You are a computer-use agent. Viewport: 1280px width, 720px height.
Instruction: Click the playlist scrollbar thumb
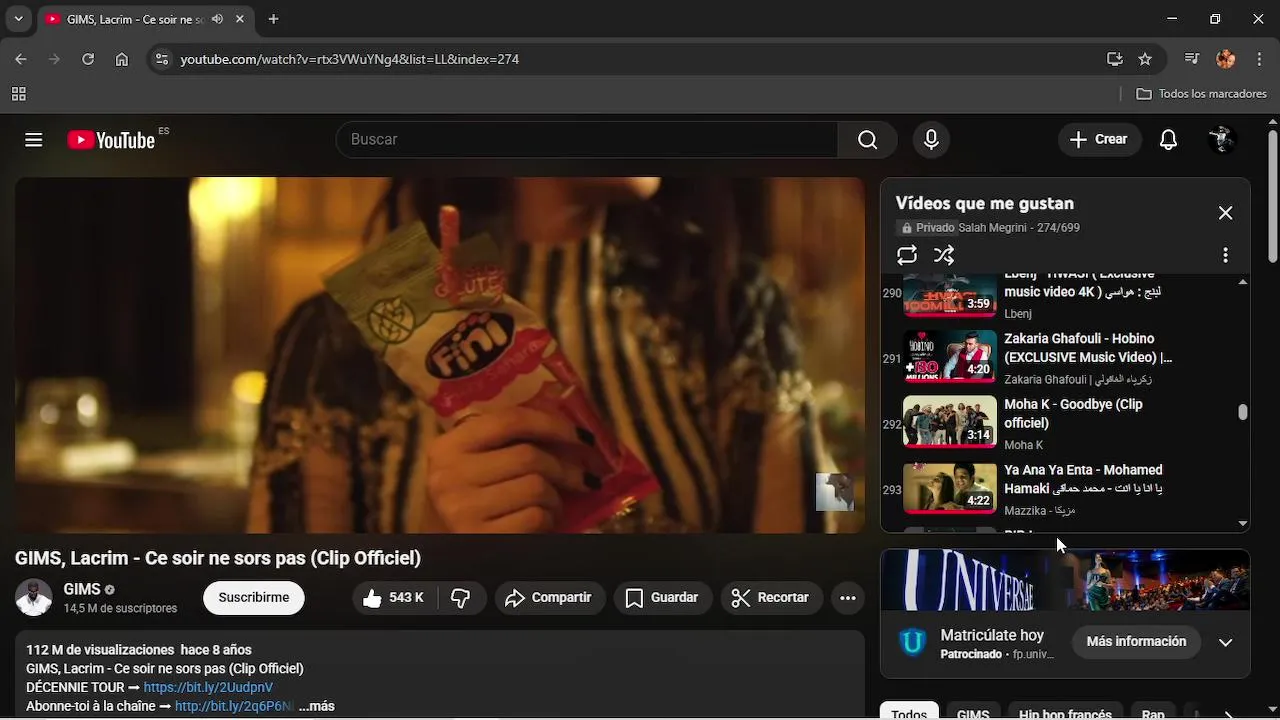click(x=1243, y=412)
